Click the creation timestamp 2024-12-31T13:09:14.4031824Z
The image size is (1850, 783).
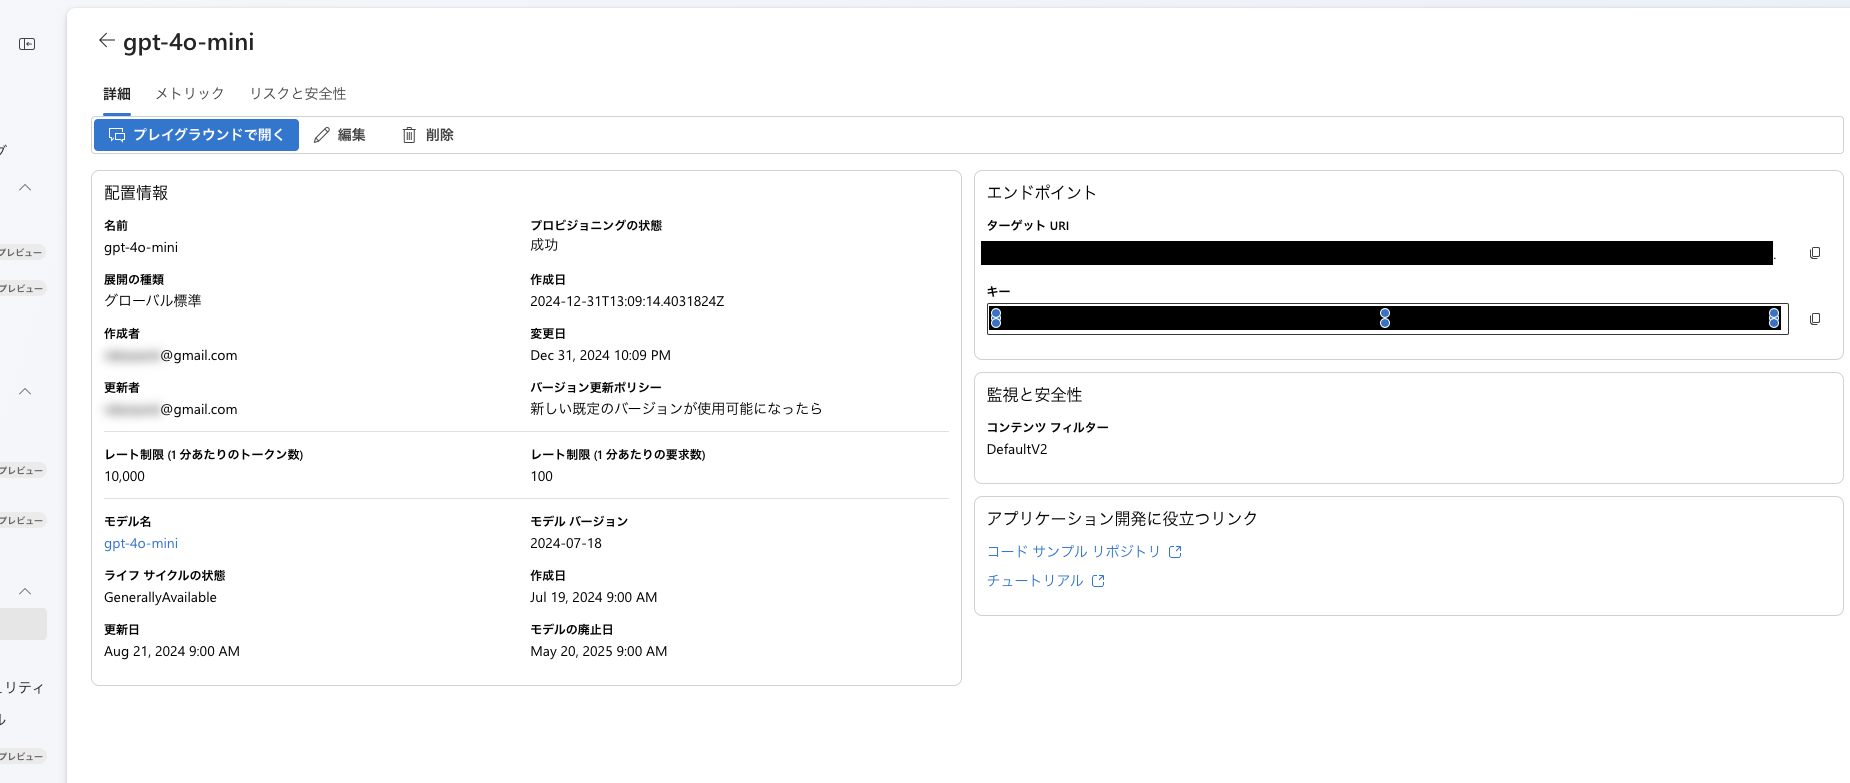pos(627,302)
